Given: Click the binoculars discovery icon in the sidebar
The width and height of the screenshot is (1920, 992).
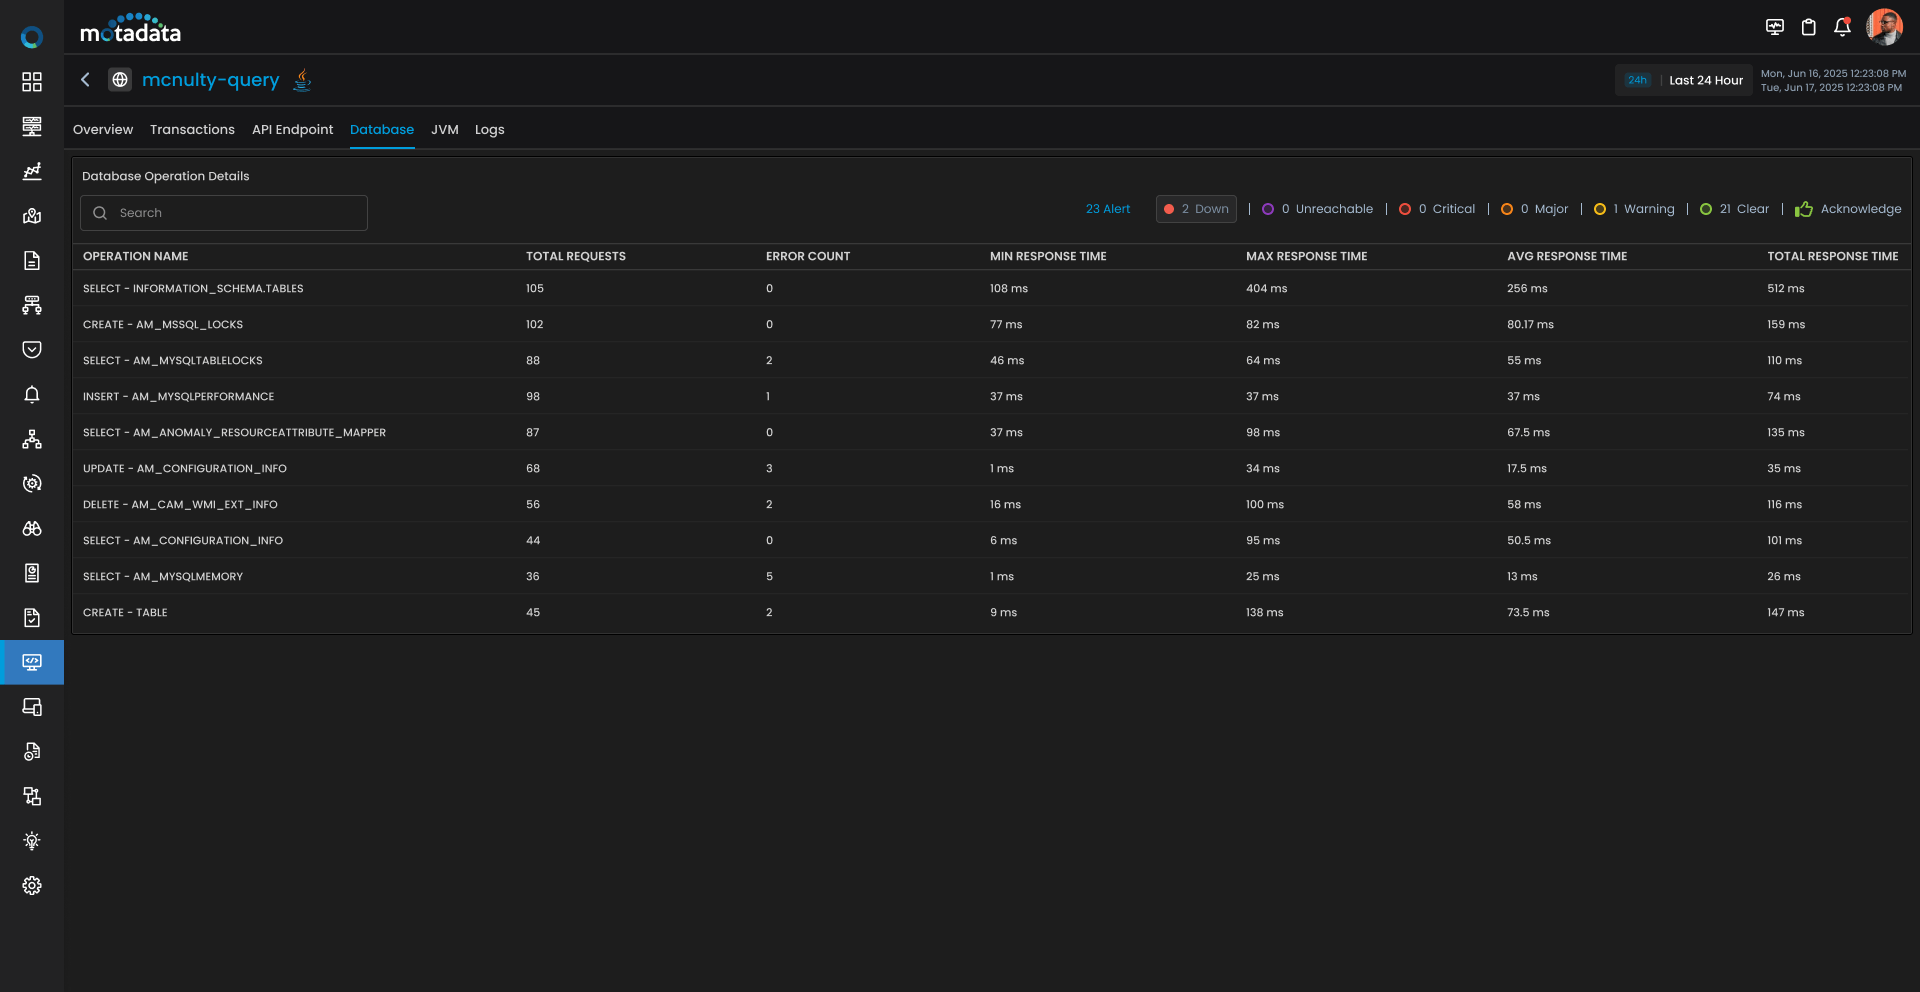Looking at the screenshot, I should tap(32, 529).
